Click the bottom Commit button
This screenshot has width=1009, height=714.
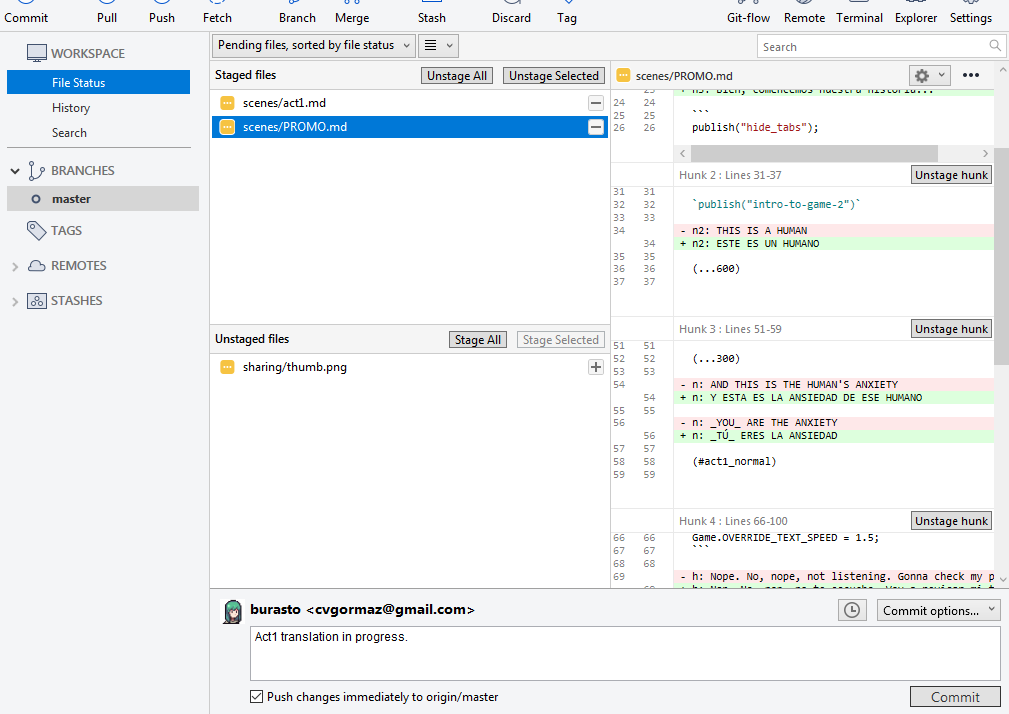tap(955, 697)
